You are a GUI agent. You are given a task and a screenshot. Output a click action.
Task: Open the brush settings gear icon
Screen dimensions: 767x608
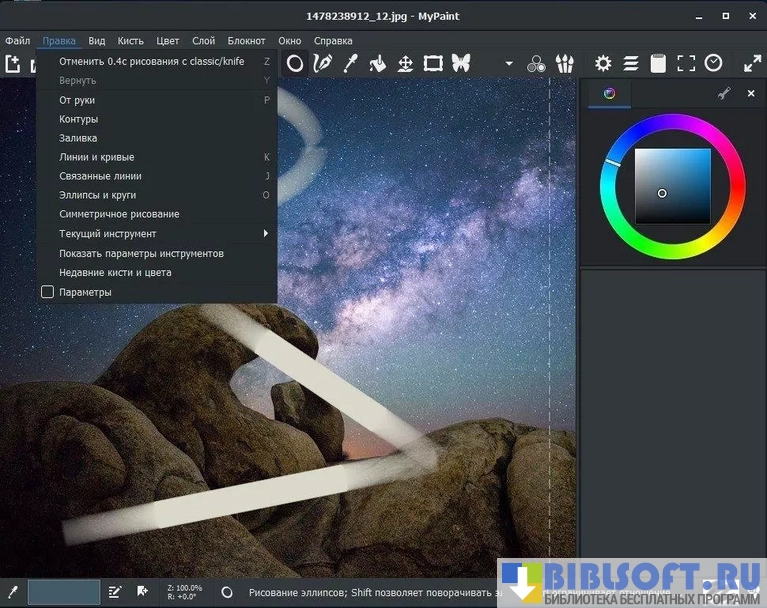(x=603, y=63)
